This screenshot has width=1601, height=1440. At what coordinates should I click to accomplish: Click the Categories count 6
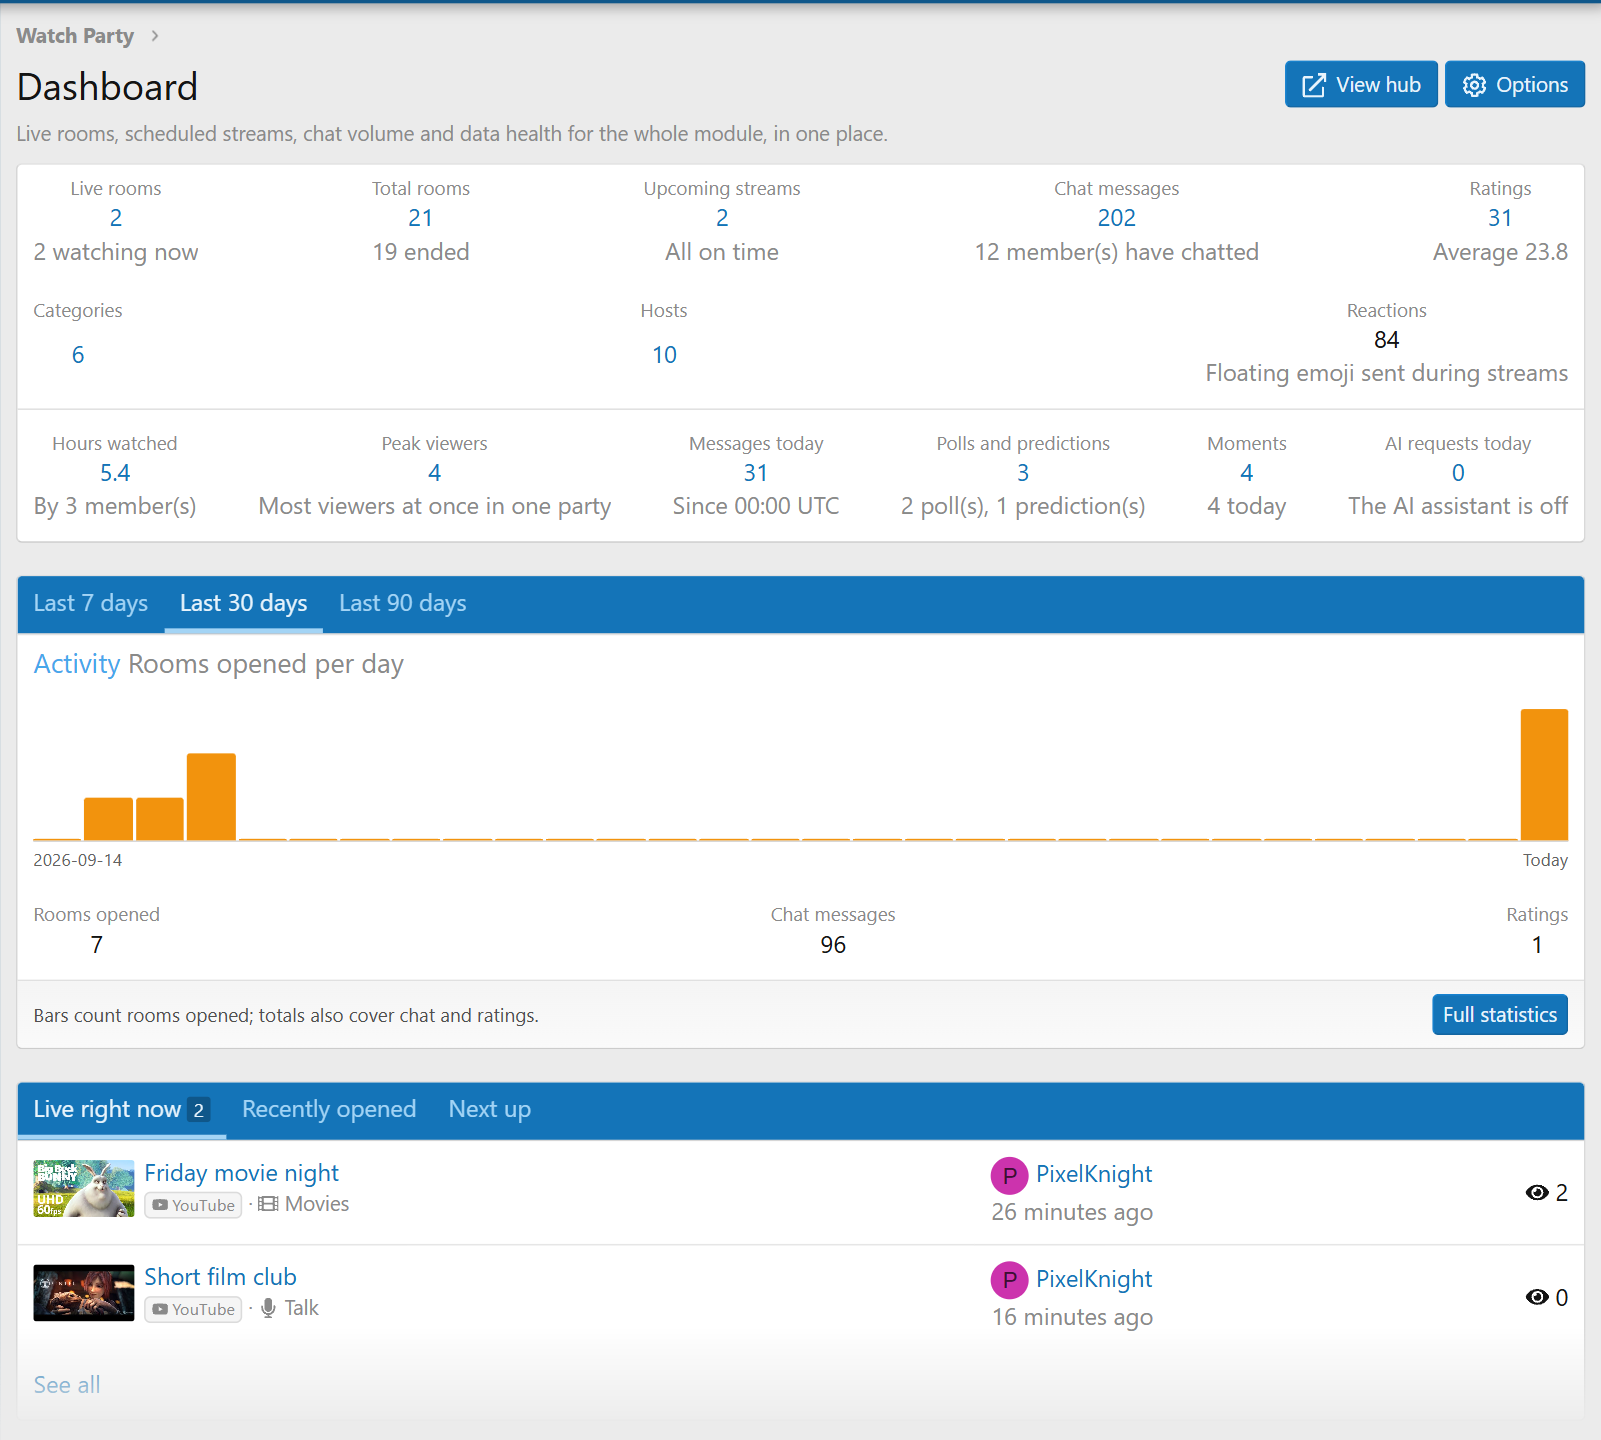tap(78, 355)
